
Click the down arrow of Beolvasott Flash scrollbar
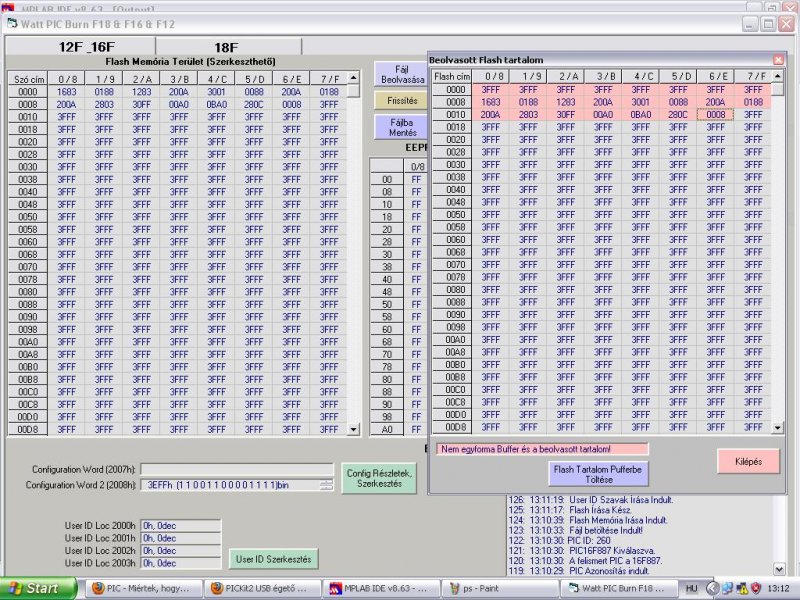[778, 428]
